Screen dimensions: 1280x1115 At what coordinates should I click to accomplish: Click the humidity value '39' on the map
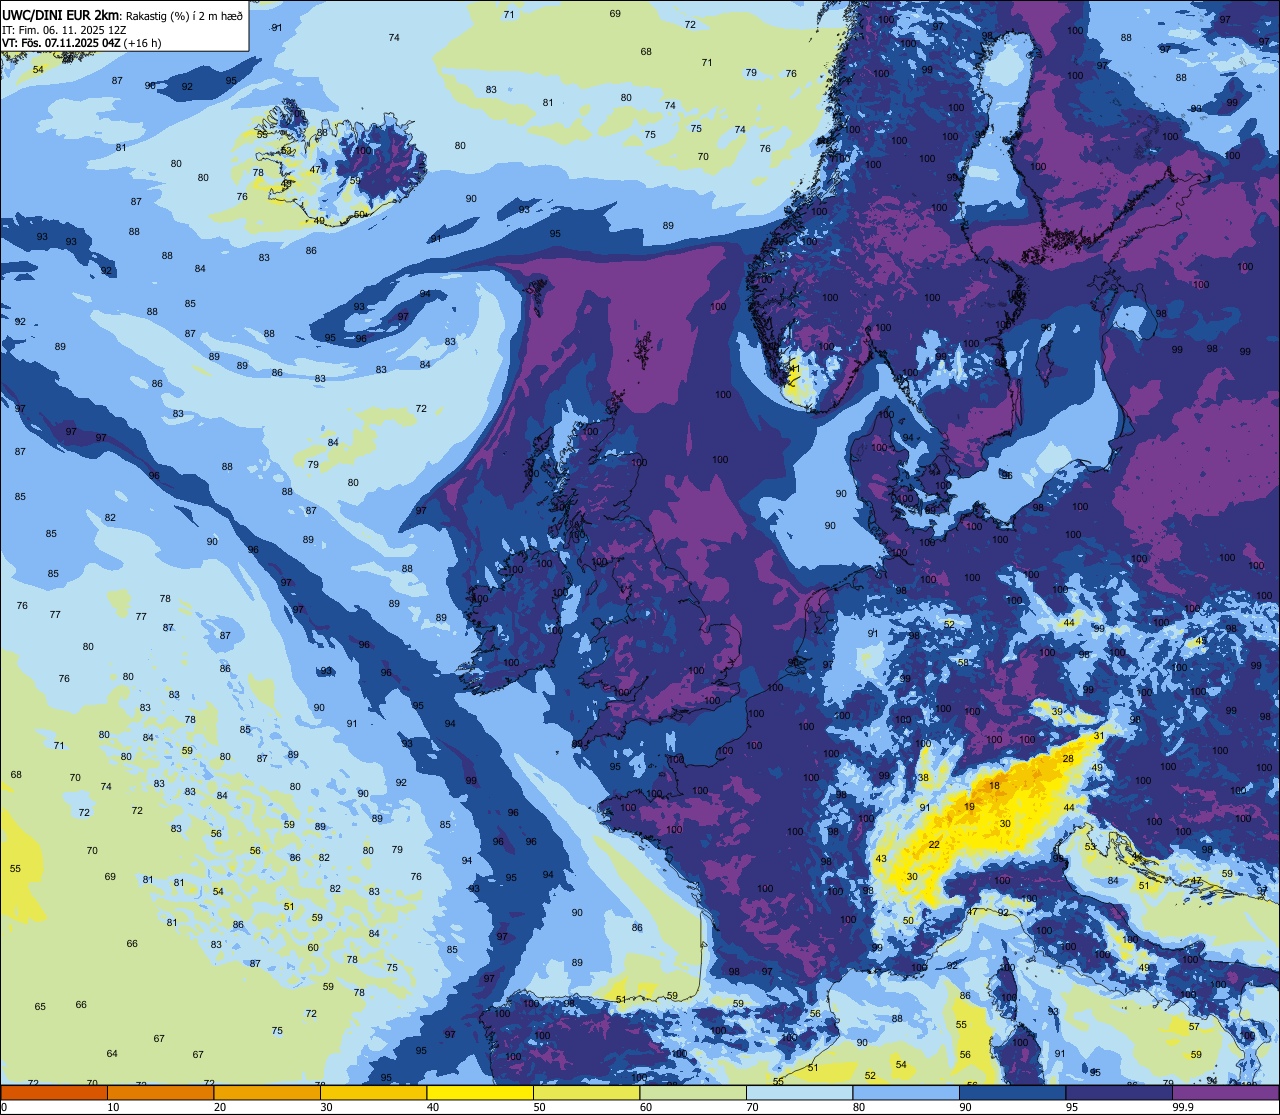tap(1057, 712)
